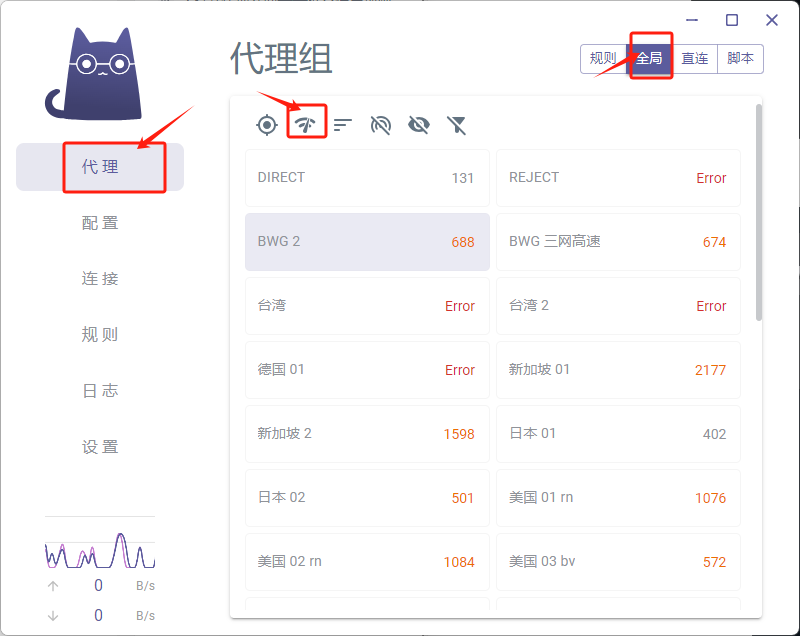Select the 台湾 proxy card
The width and height of the screenshot is (800, 636).
tap(367, 306)
